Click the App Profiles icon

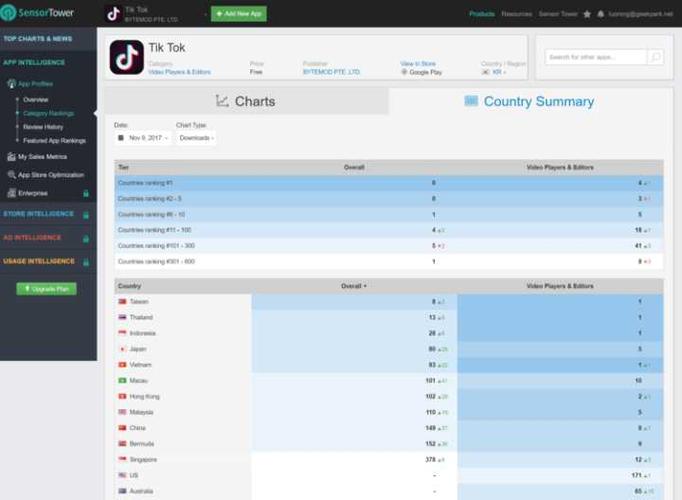[11, 83]
